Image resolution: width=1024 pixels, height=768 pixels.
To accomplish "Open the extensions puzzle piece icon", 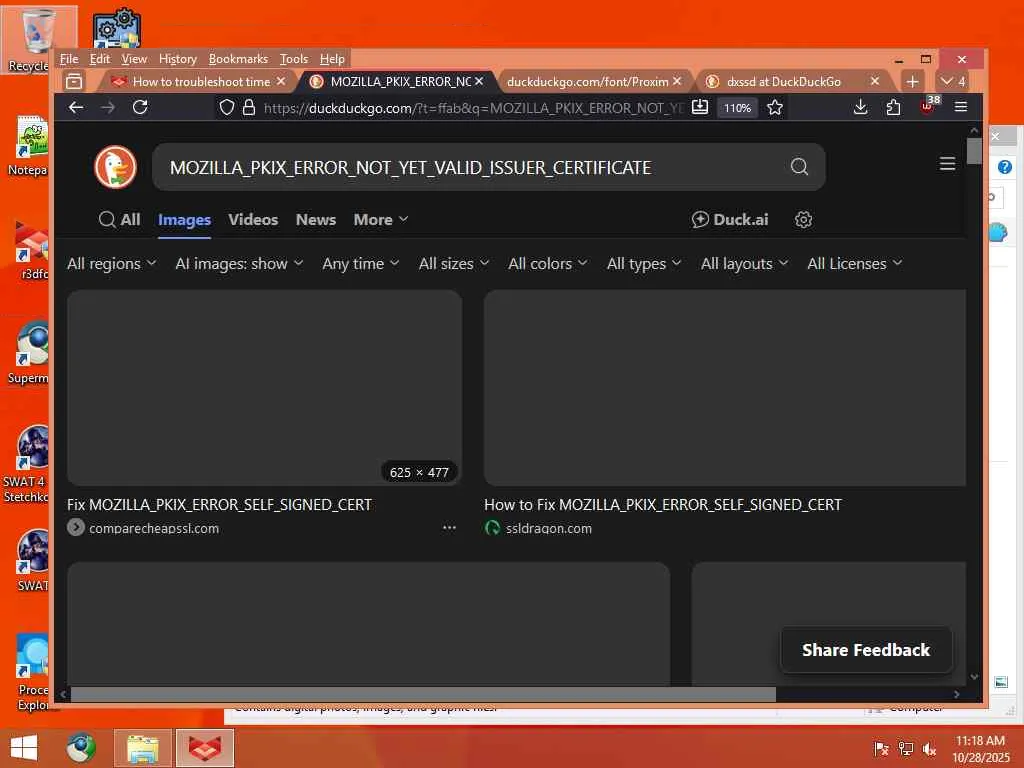I will click(x=893, y=108).
